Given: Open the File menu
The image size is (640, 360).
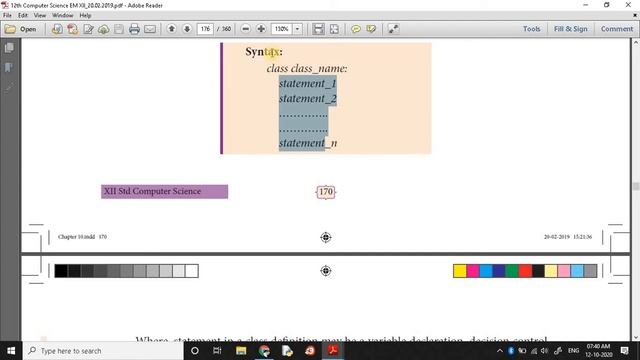Looking at the screenshot, I should [7, 16].
